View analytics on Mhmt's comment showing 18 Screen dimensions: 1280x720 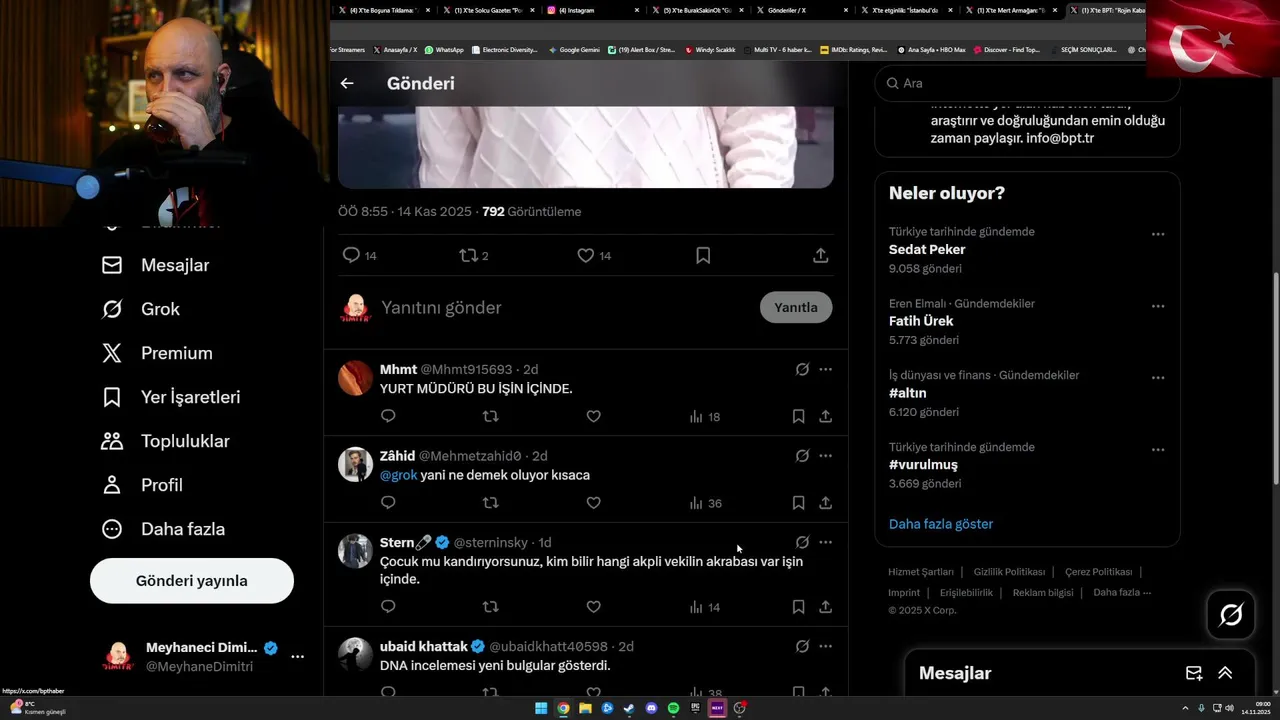click(704, 416)
